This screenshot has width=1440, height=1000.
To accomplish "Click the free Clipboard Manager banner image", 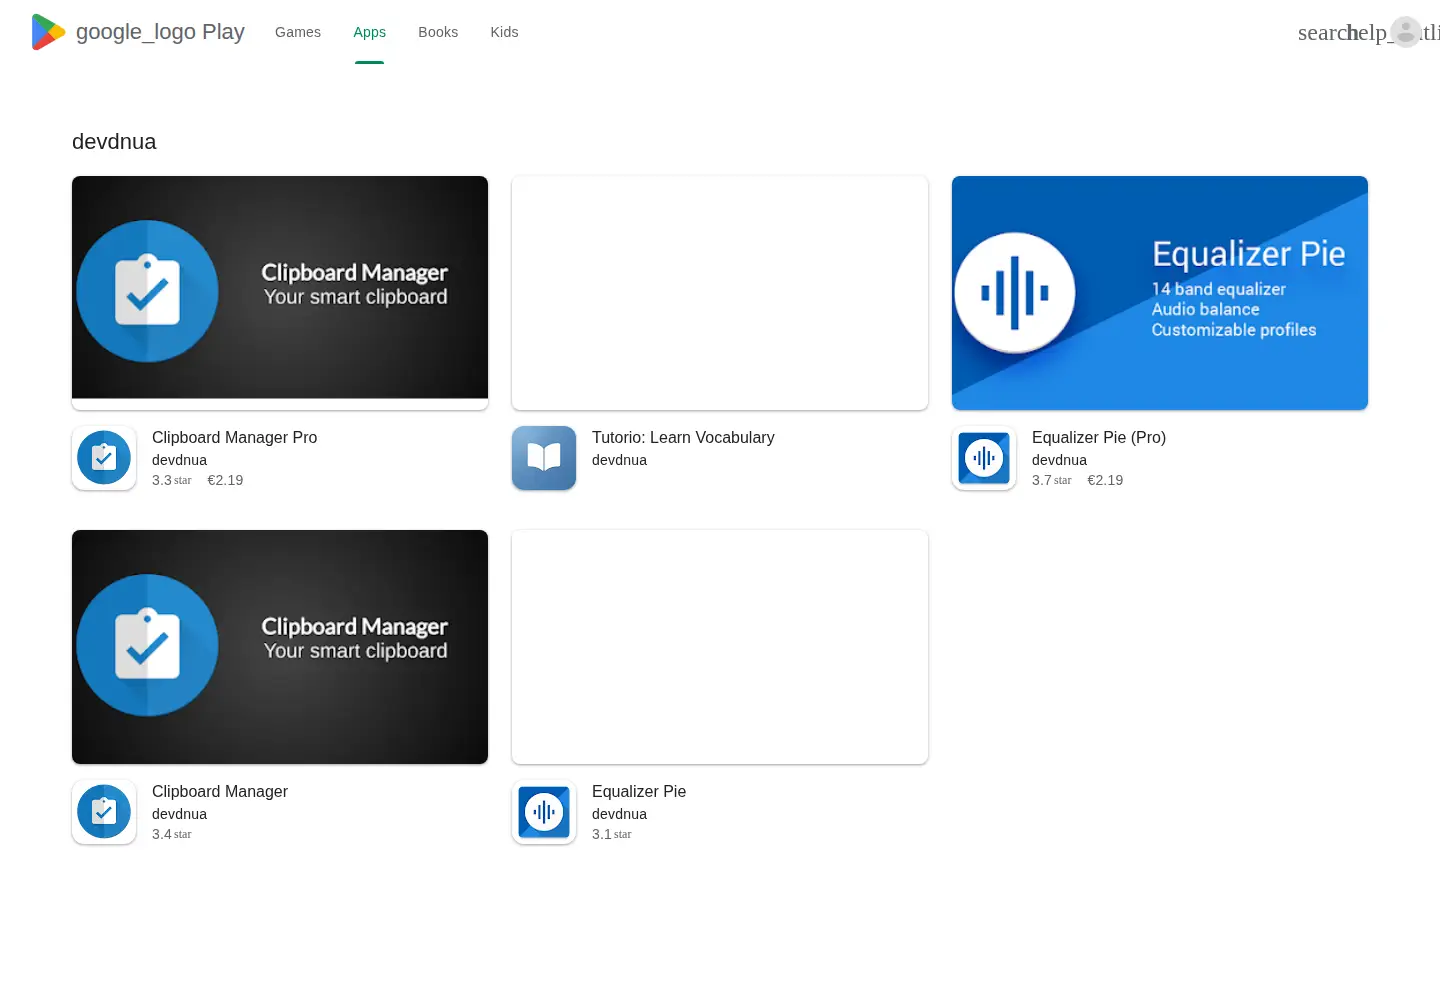I will point(280,647).
